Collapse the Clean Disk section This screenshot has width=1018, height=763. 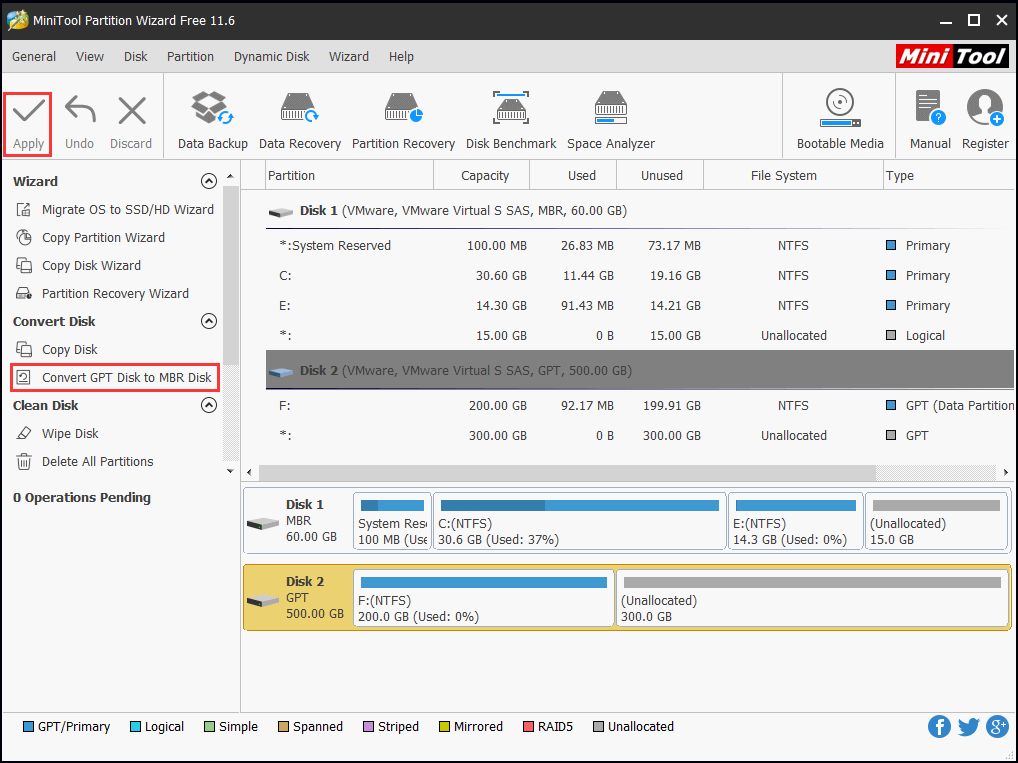click(208, 405)
